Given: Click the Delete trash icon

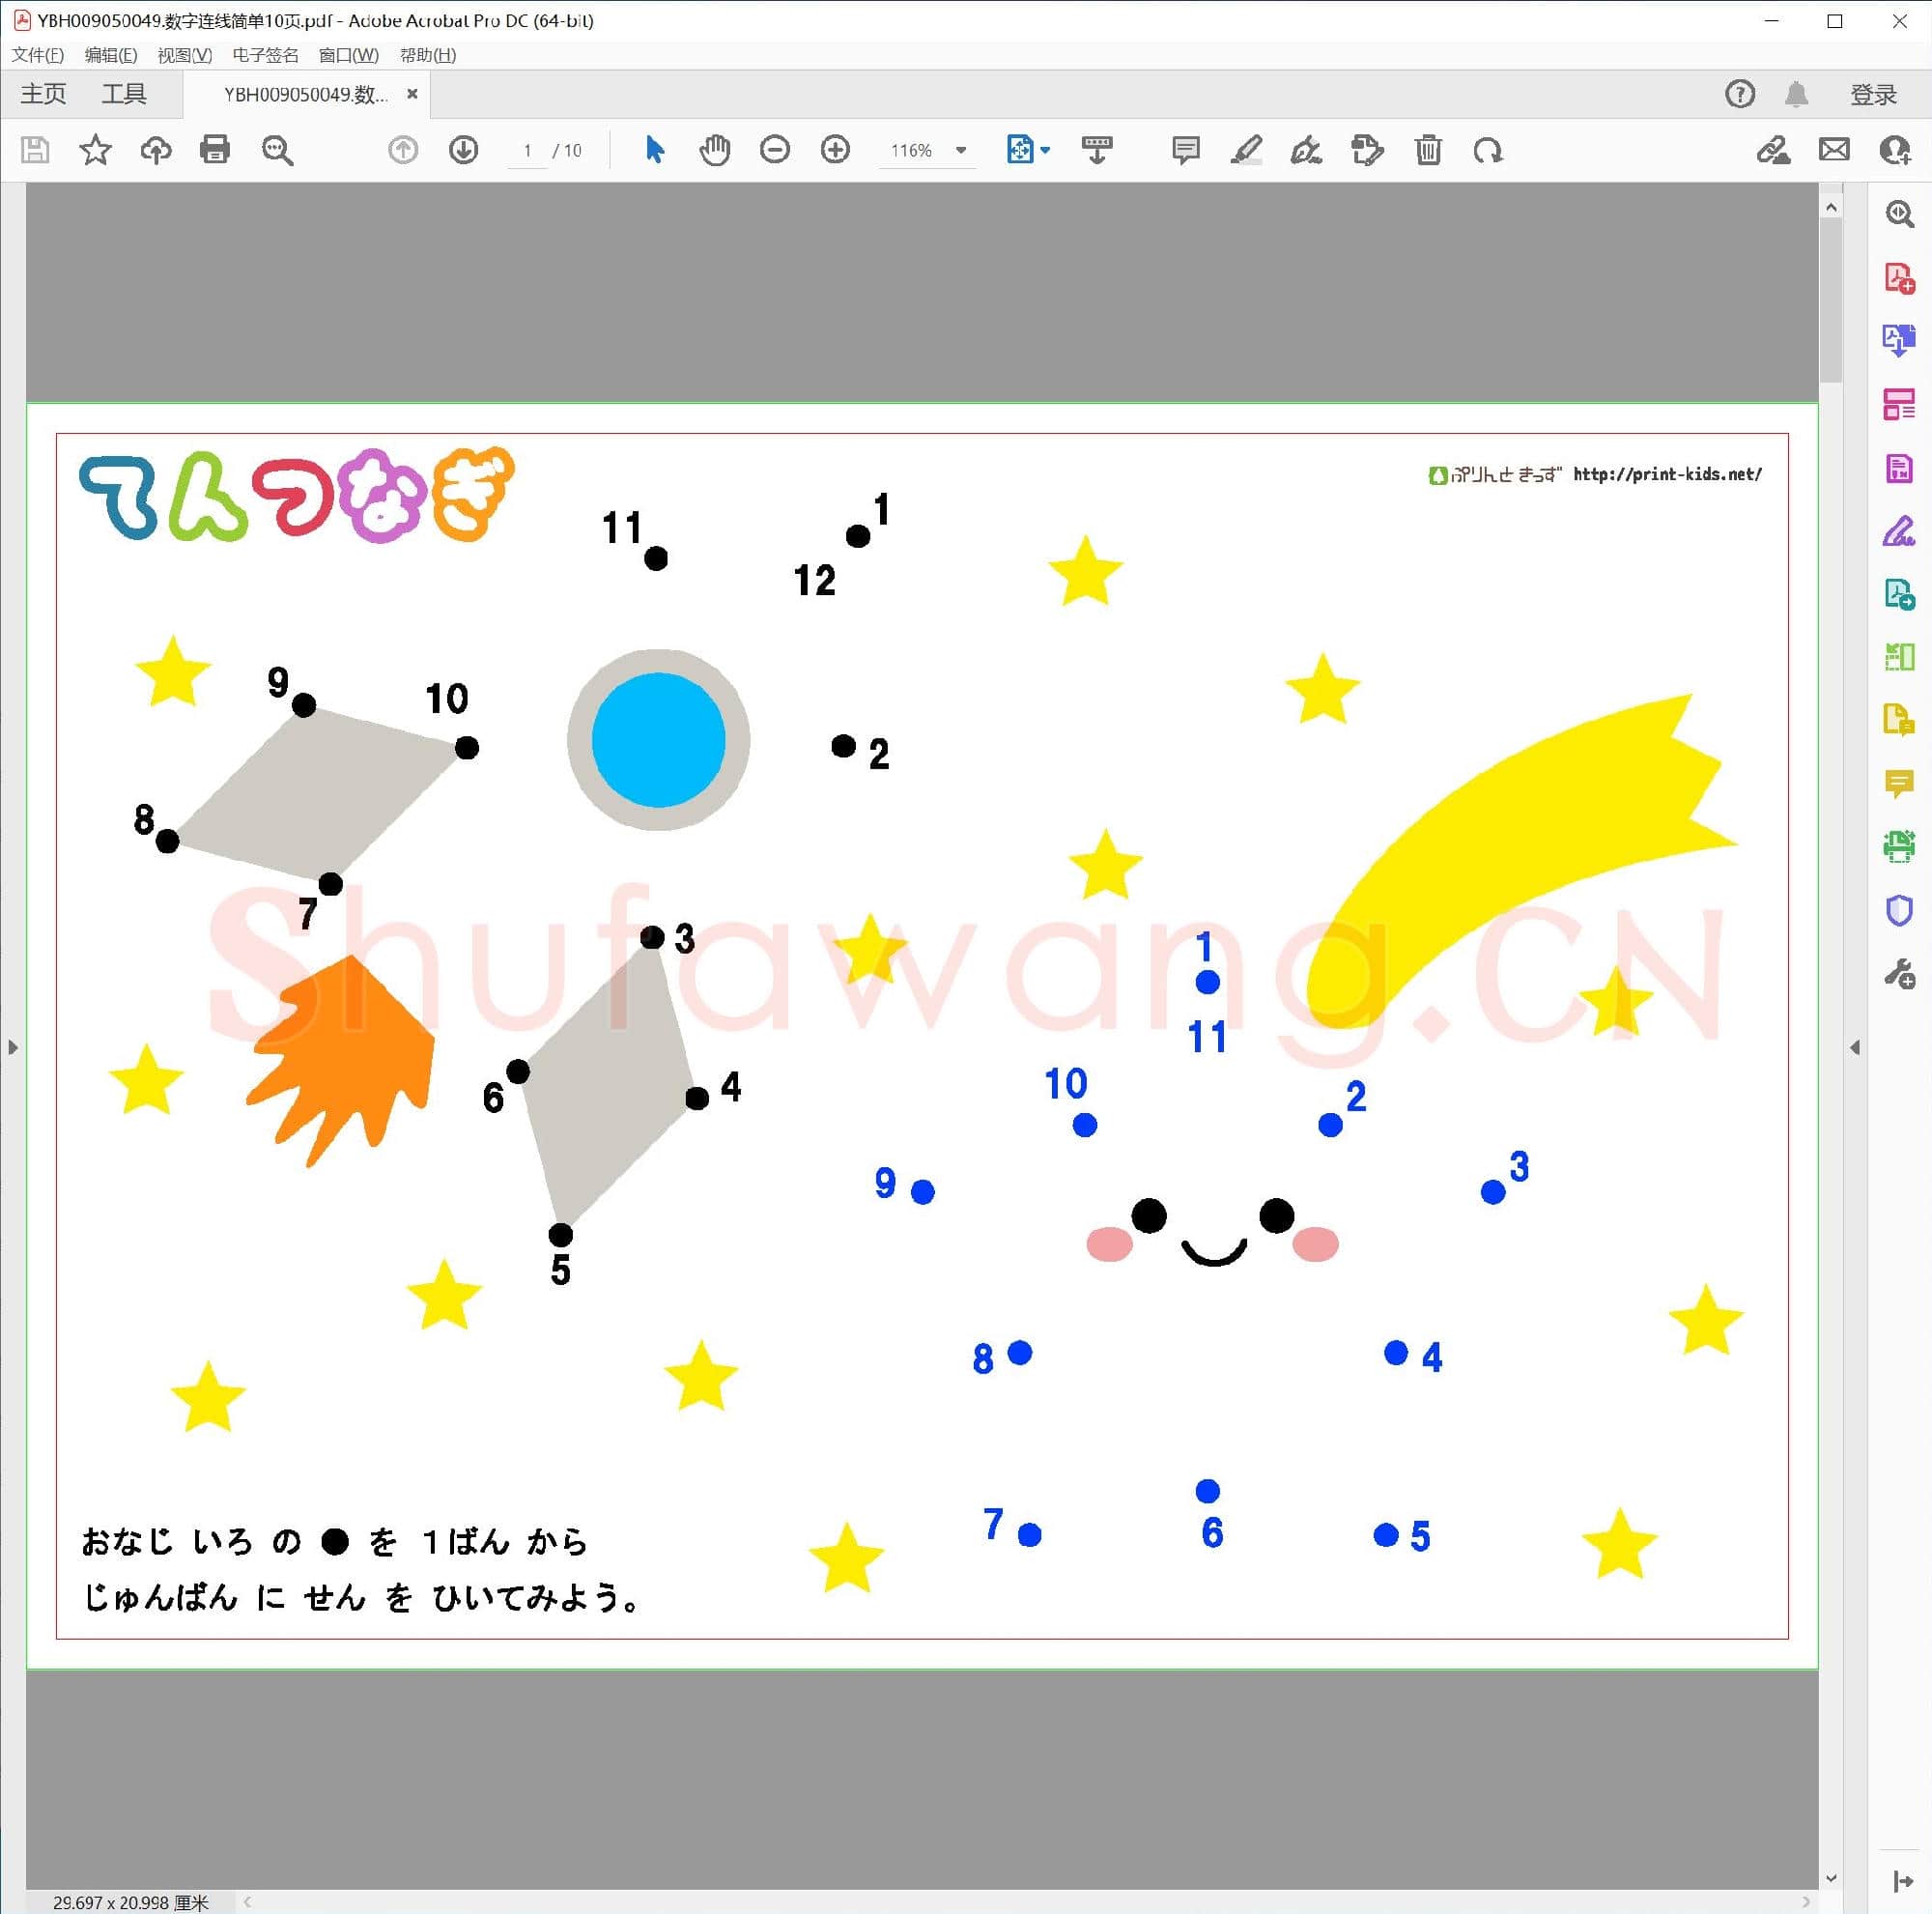Looking at the screenshot, I should click(1428, 150).
